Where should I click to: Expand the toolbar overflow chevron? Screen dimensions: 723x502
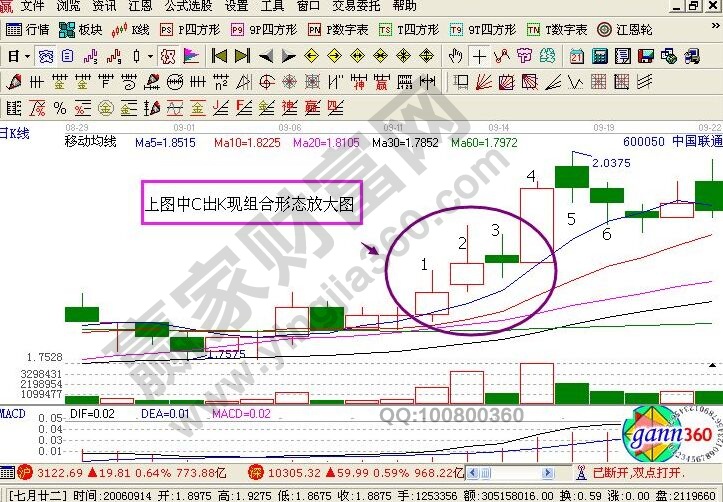[715, 26]
